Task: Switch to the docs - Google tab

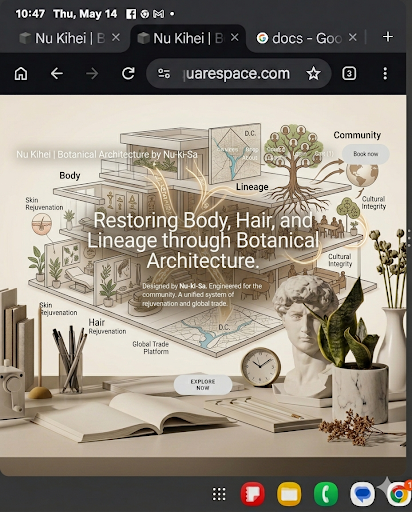Action: pyautogui.click(x=299, y=38)
